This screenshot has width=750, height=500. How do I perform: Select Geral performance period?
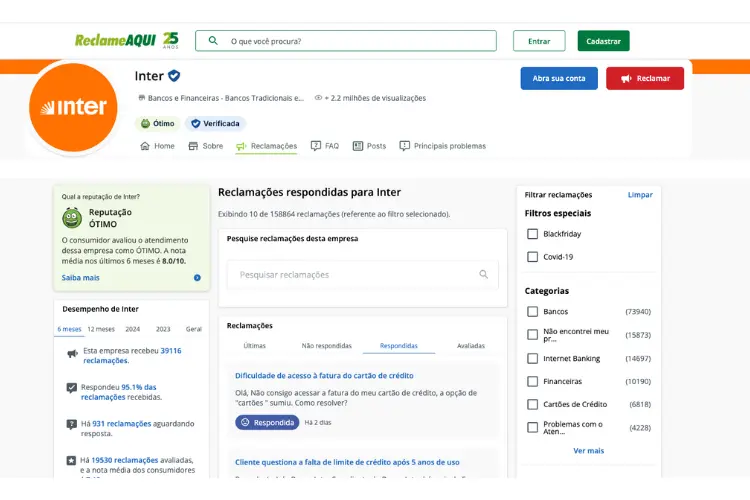coord(194,329)
